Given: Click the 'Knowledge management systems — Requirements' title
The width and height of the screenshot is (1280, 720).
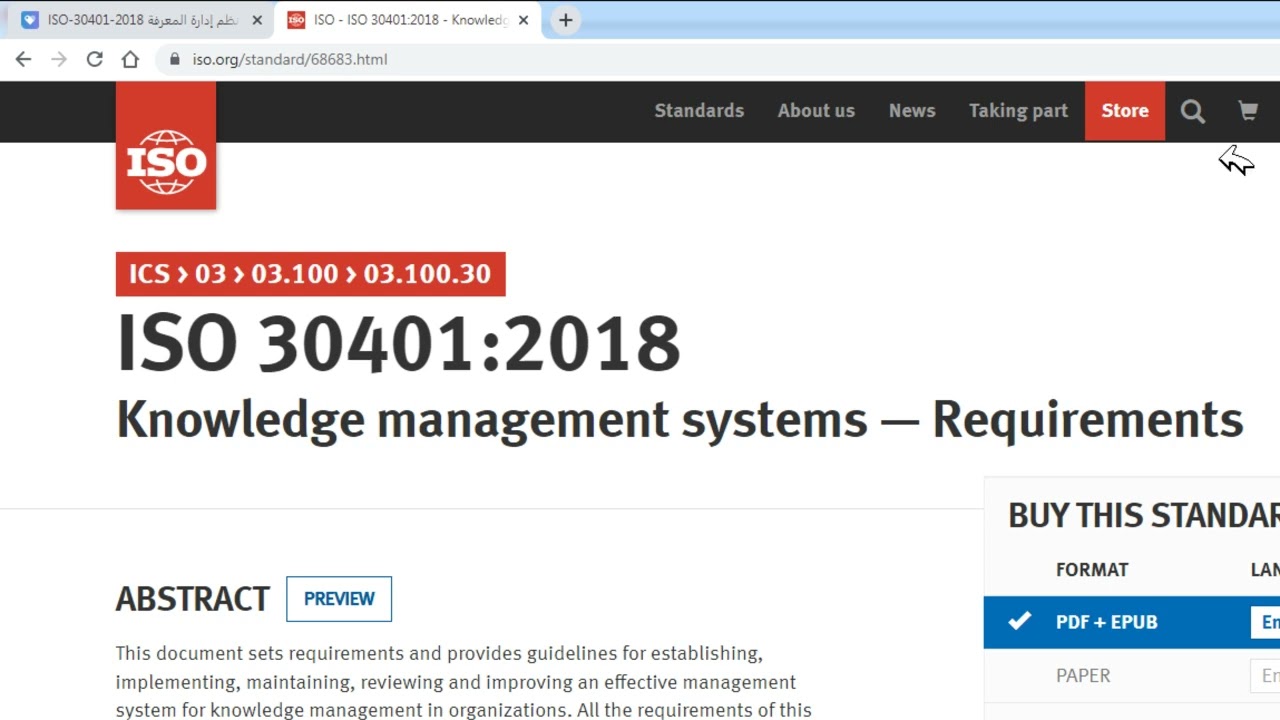Looking at the screenshot, I should click(680, 419).
